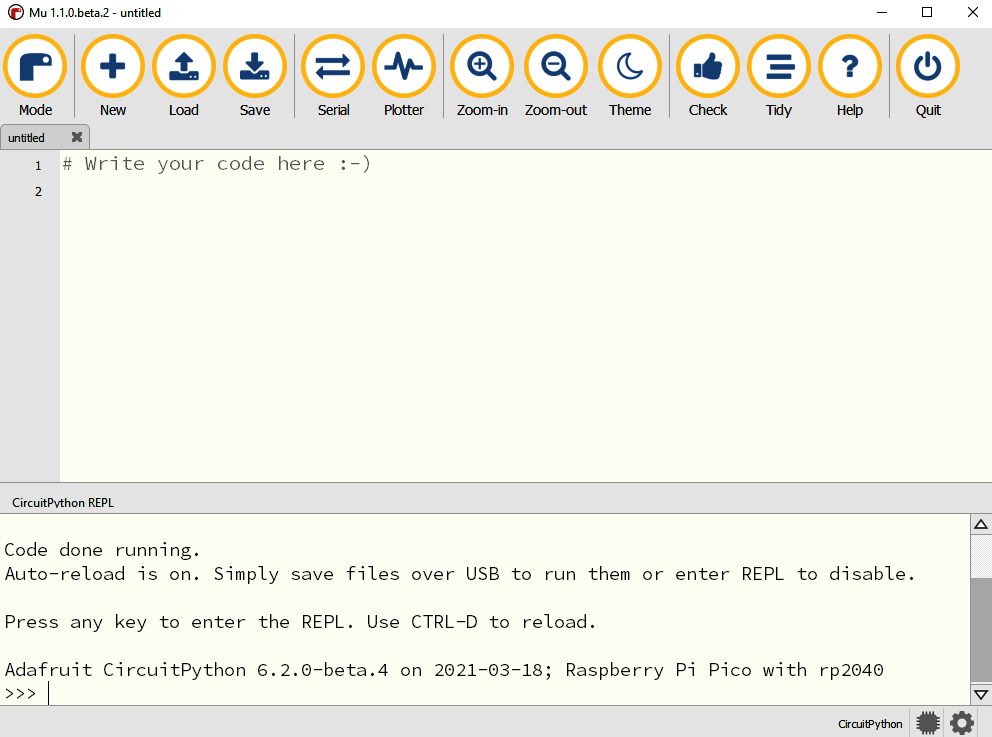This screenshot has height=737, width=992.
Task: Create a New file
Action: click(113, 76)
